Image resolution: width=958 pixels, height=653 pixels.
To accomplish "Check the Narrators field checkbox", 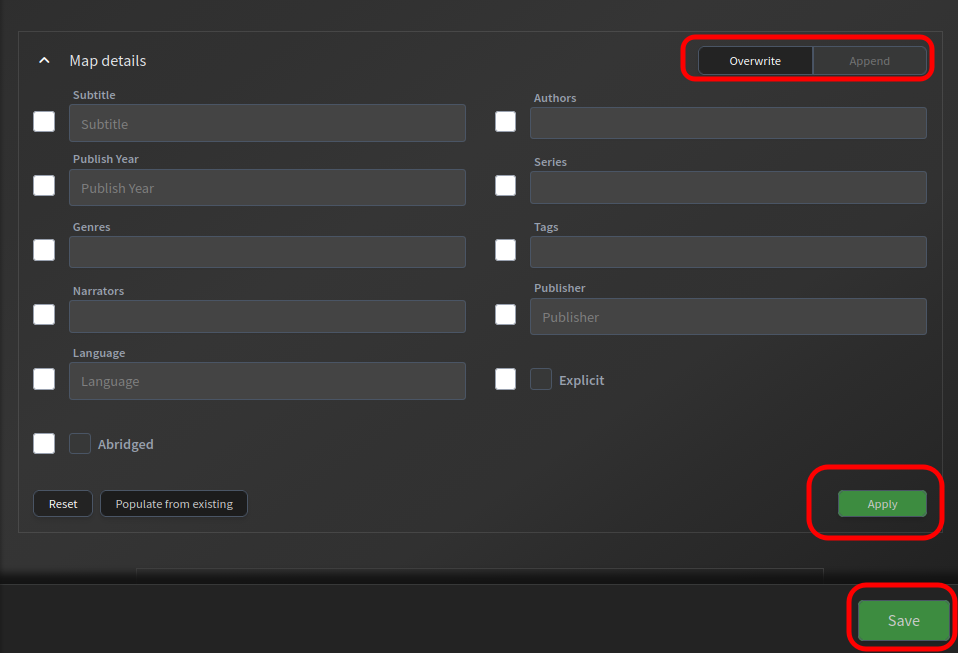I will pos(44,315).
